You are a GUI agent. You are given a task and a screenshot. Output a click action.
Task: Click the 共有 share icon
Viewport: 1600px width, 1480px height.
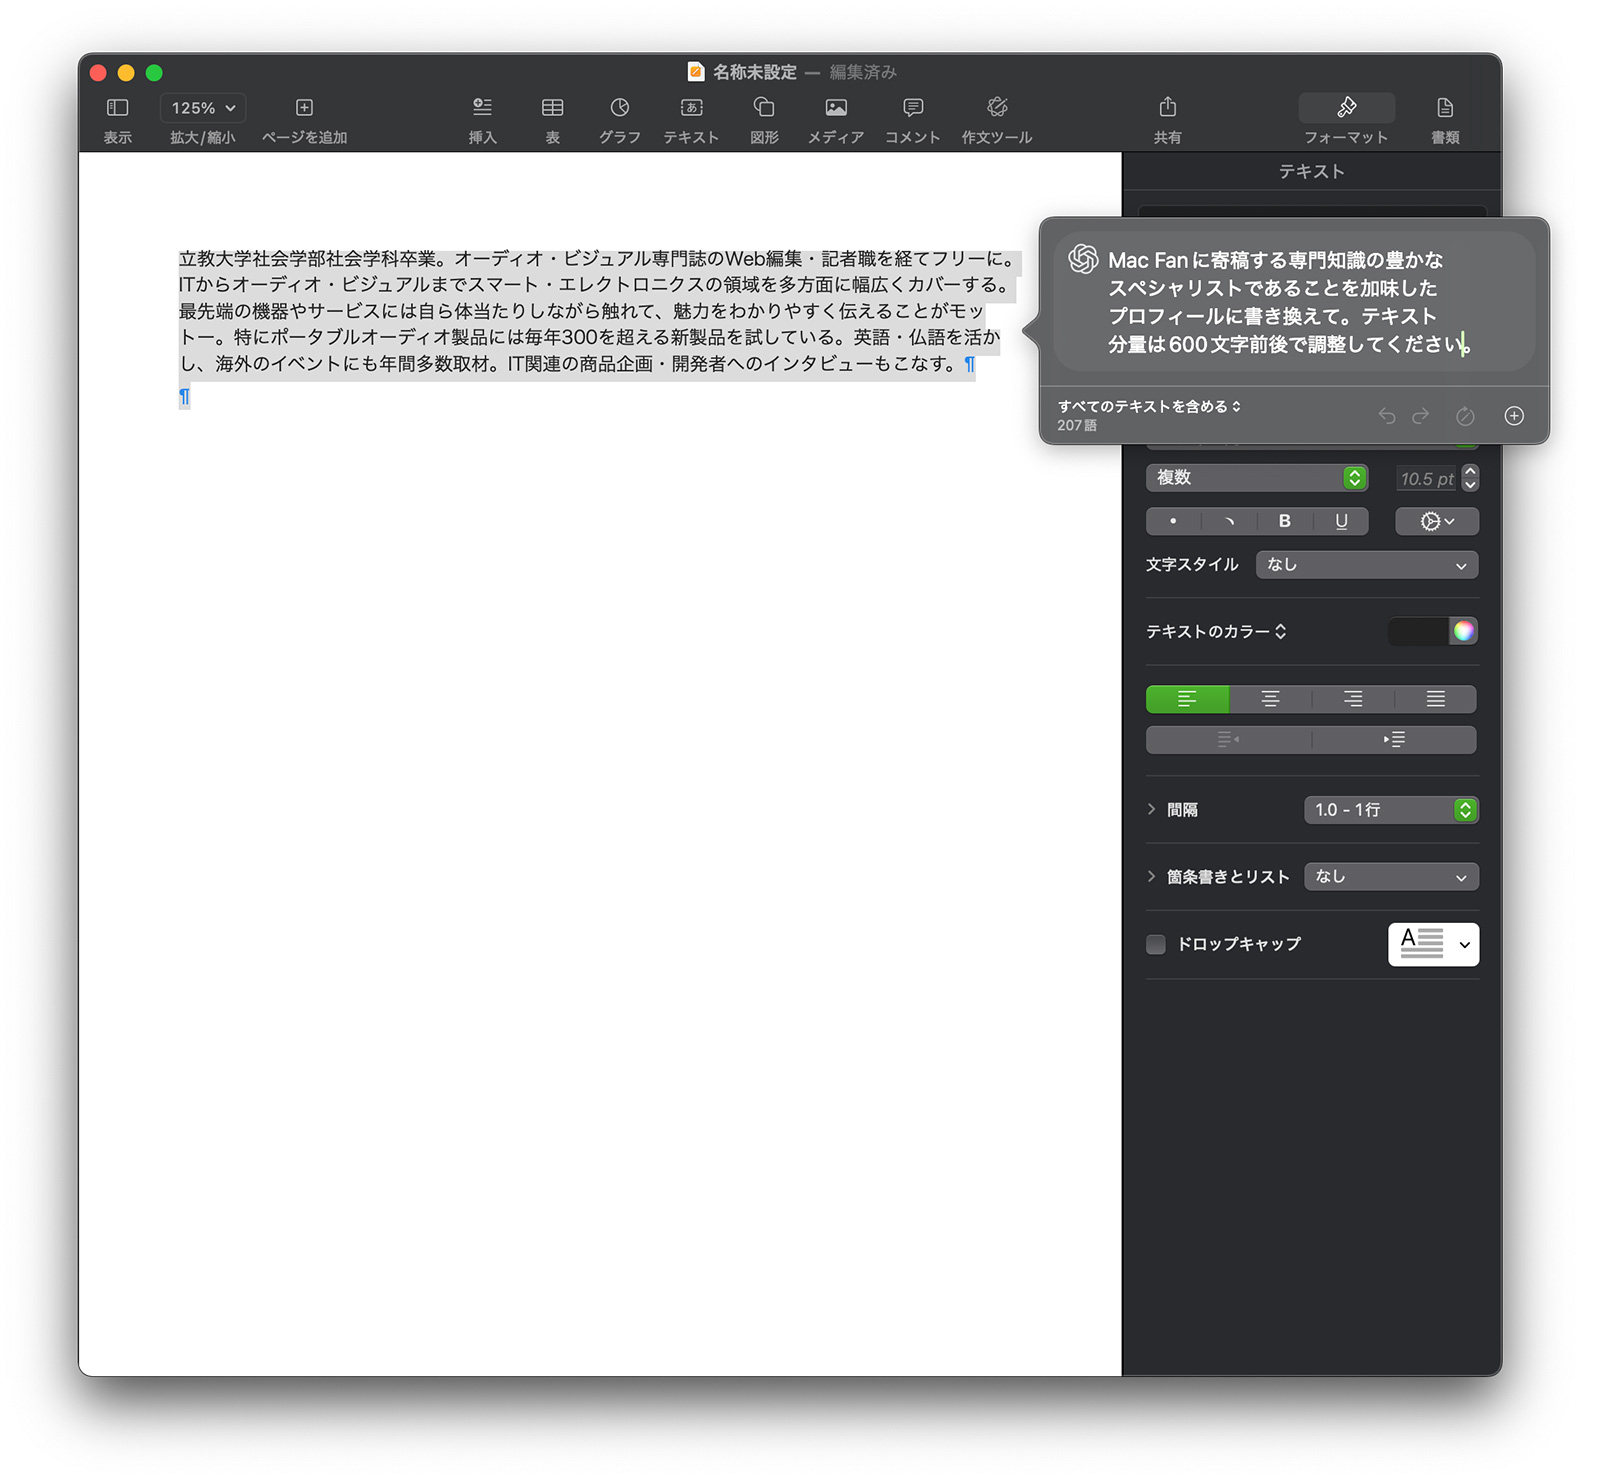pos(1167,107)
